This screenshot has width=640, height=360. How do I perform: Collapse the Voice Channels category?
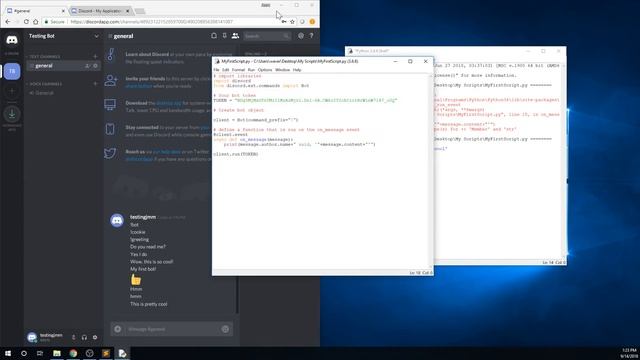(x=45, y=84)
